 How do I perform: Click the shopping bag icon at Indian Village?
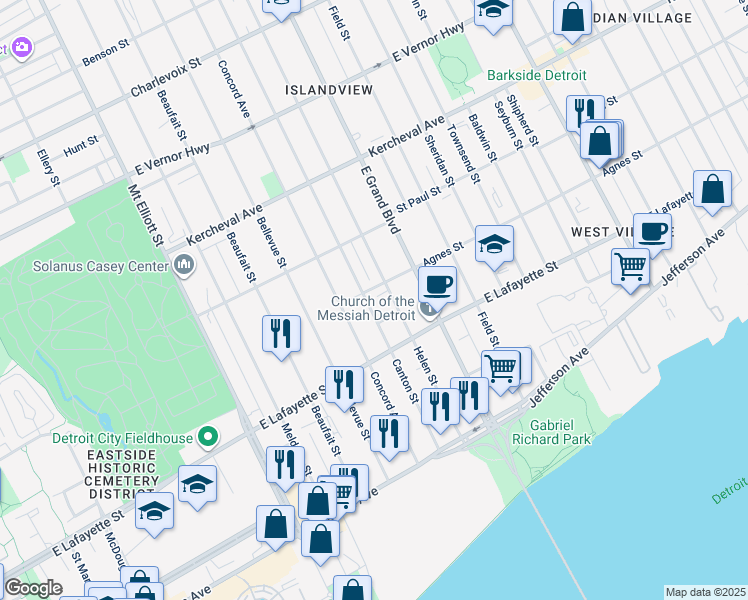pyautogui.click(x=572, y=17)
